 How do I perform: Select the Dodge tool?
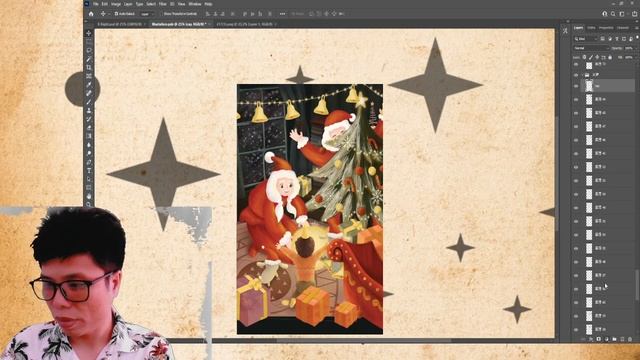(89, 153)
